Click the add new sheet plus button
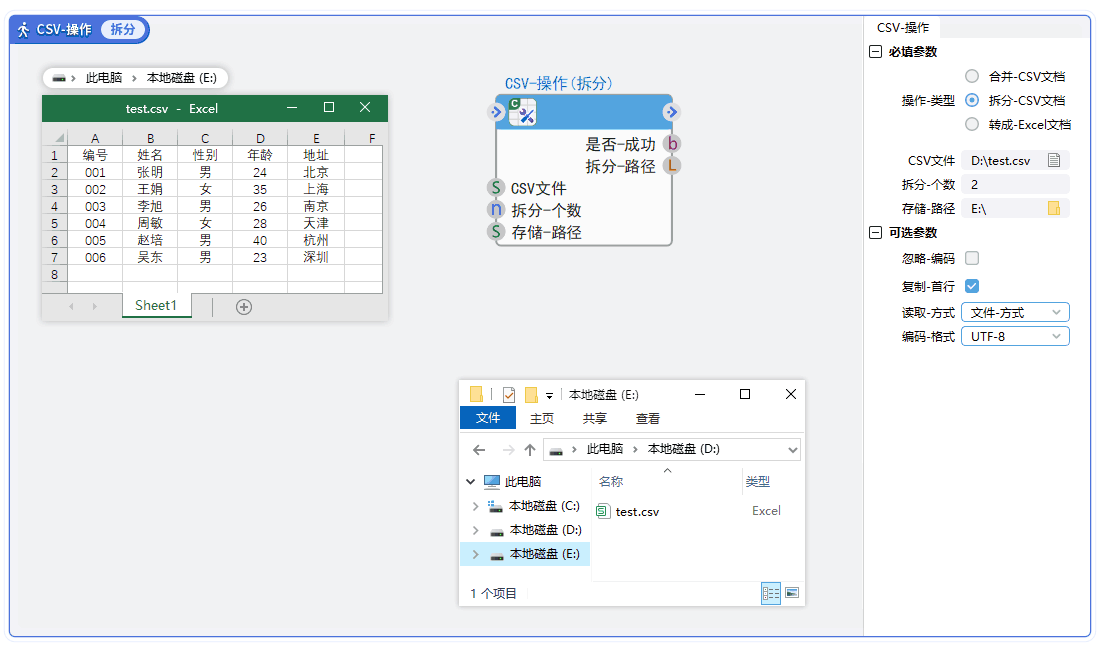This screenshot has height=650, width=1106. (x=243, y=307)
